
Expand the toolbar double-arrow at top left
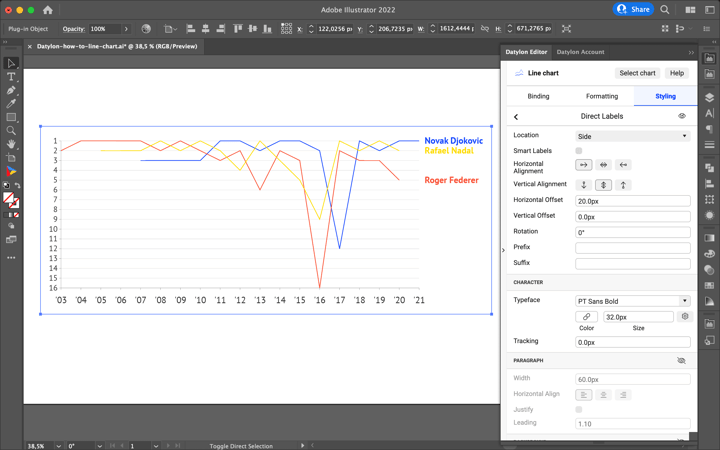pyautogui.click(x=6, y=42)
